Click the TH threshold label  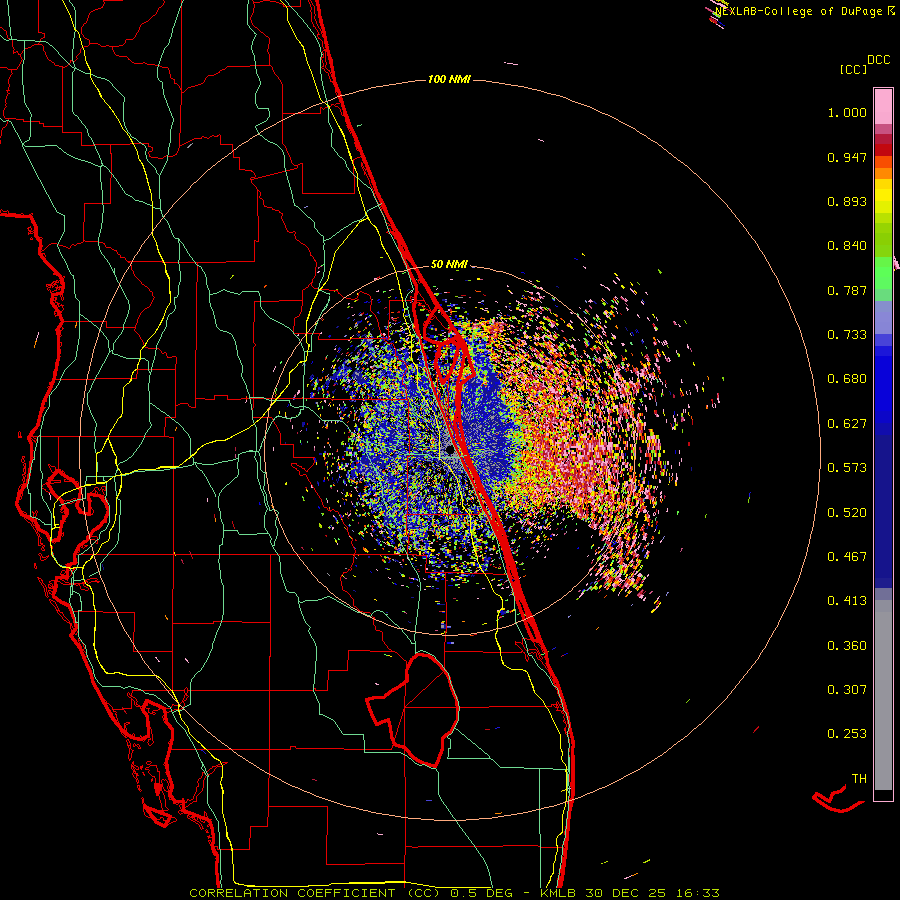click(859, 779)
